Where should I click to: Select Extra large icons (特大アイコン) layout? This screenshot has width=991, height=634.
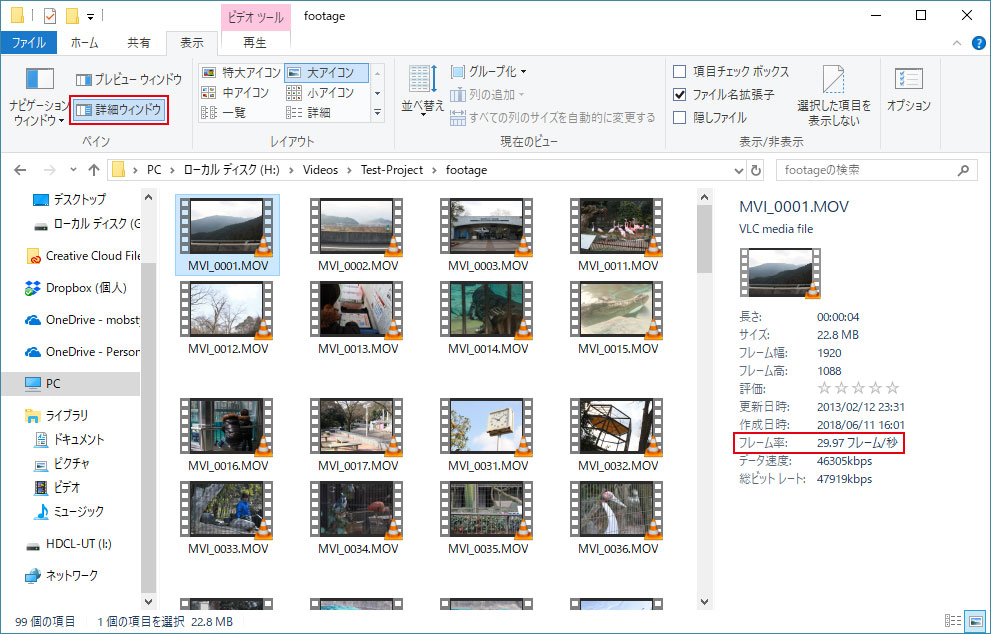[241, 73]
